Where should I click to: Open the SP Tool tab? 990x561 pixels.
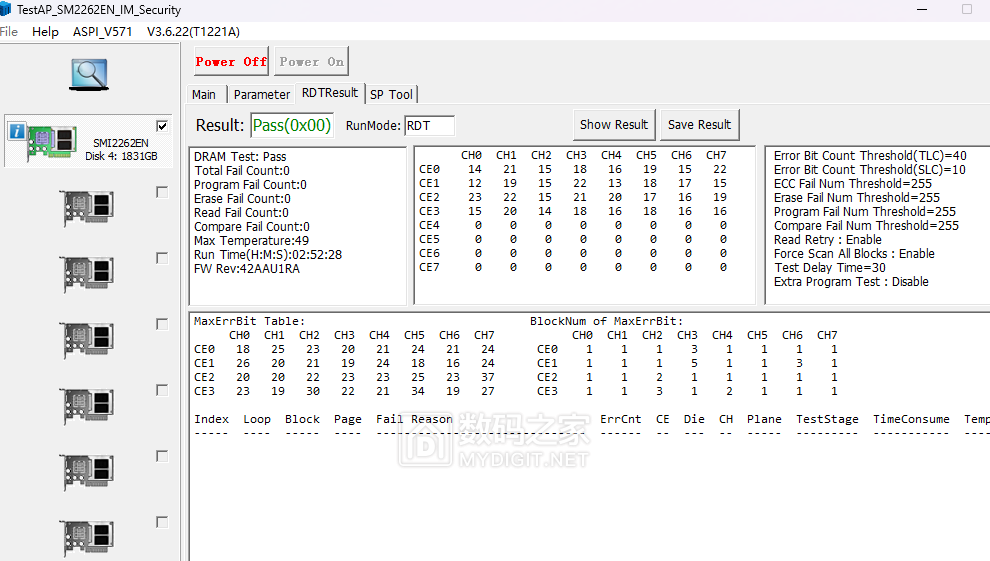(x=391, y=95)
